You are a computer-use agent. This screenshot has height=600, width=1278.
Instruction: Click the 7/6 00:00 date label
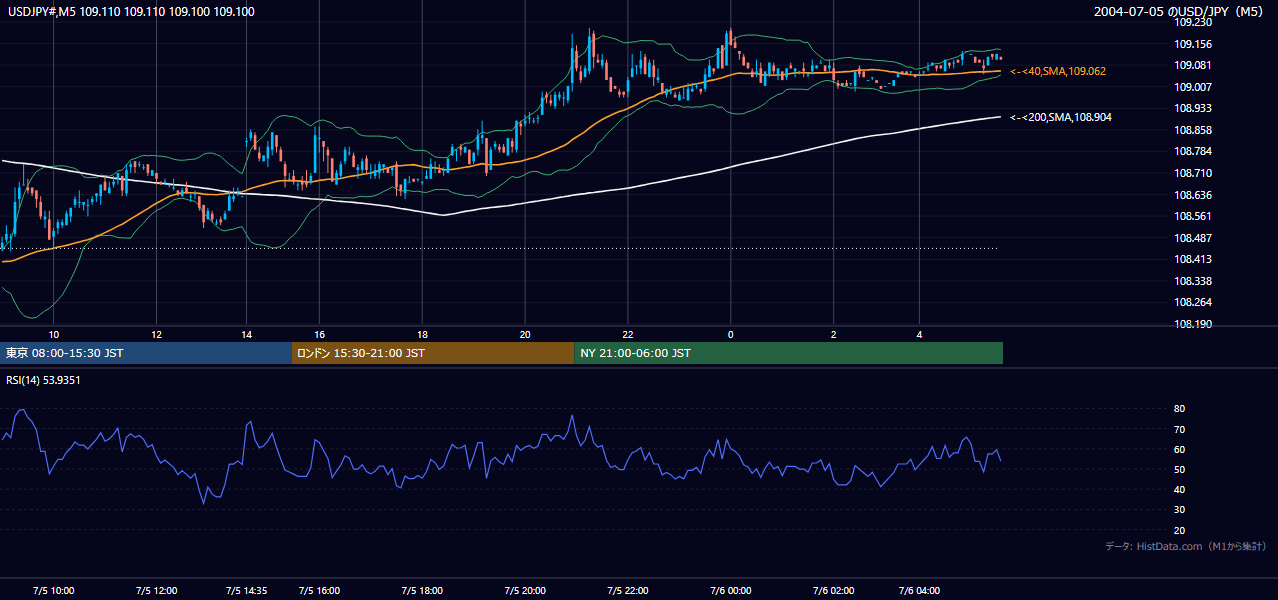tap(730, 590)
